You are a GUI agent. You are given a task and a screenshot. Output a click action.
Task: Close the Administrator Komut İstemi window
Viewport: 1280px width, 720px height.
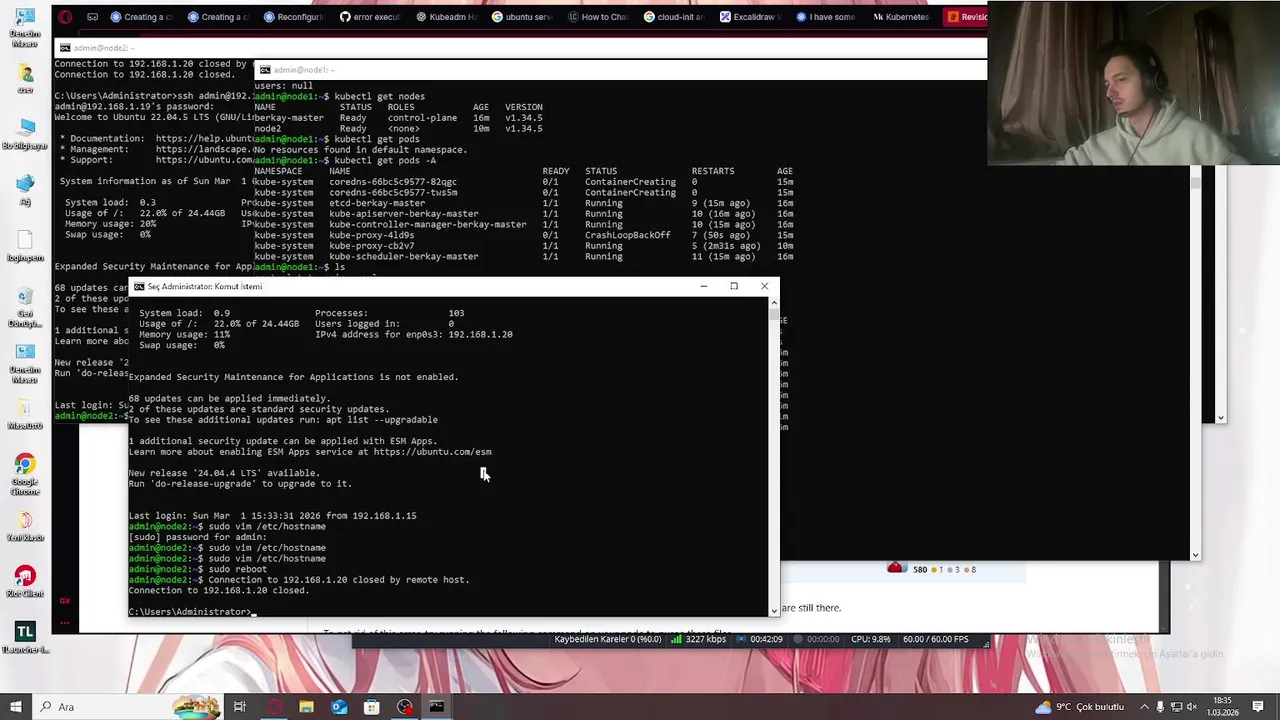[765, 286]
